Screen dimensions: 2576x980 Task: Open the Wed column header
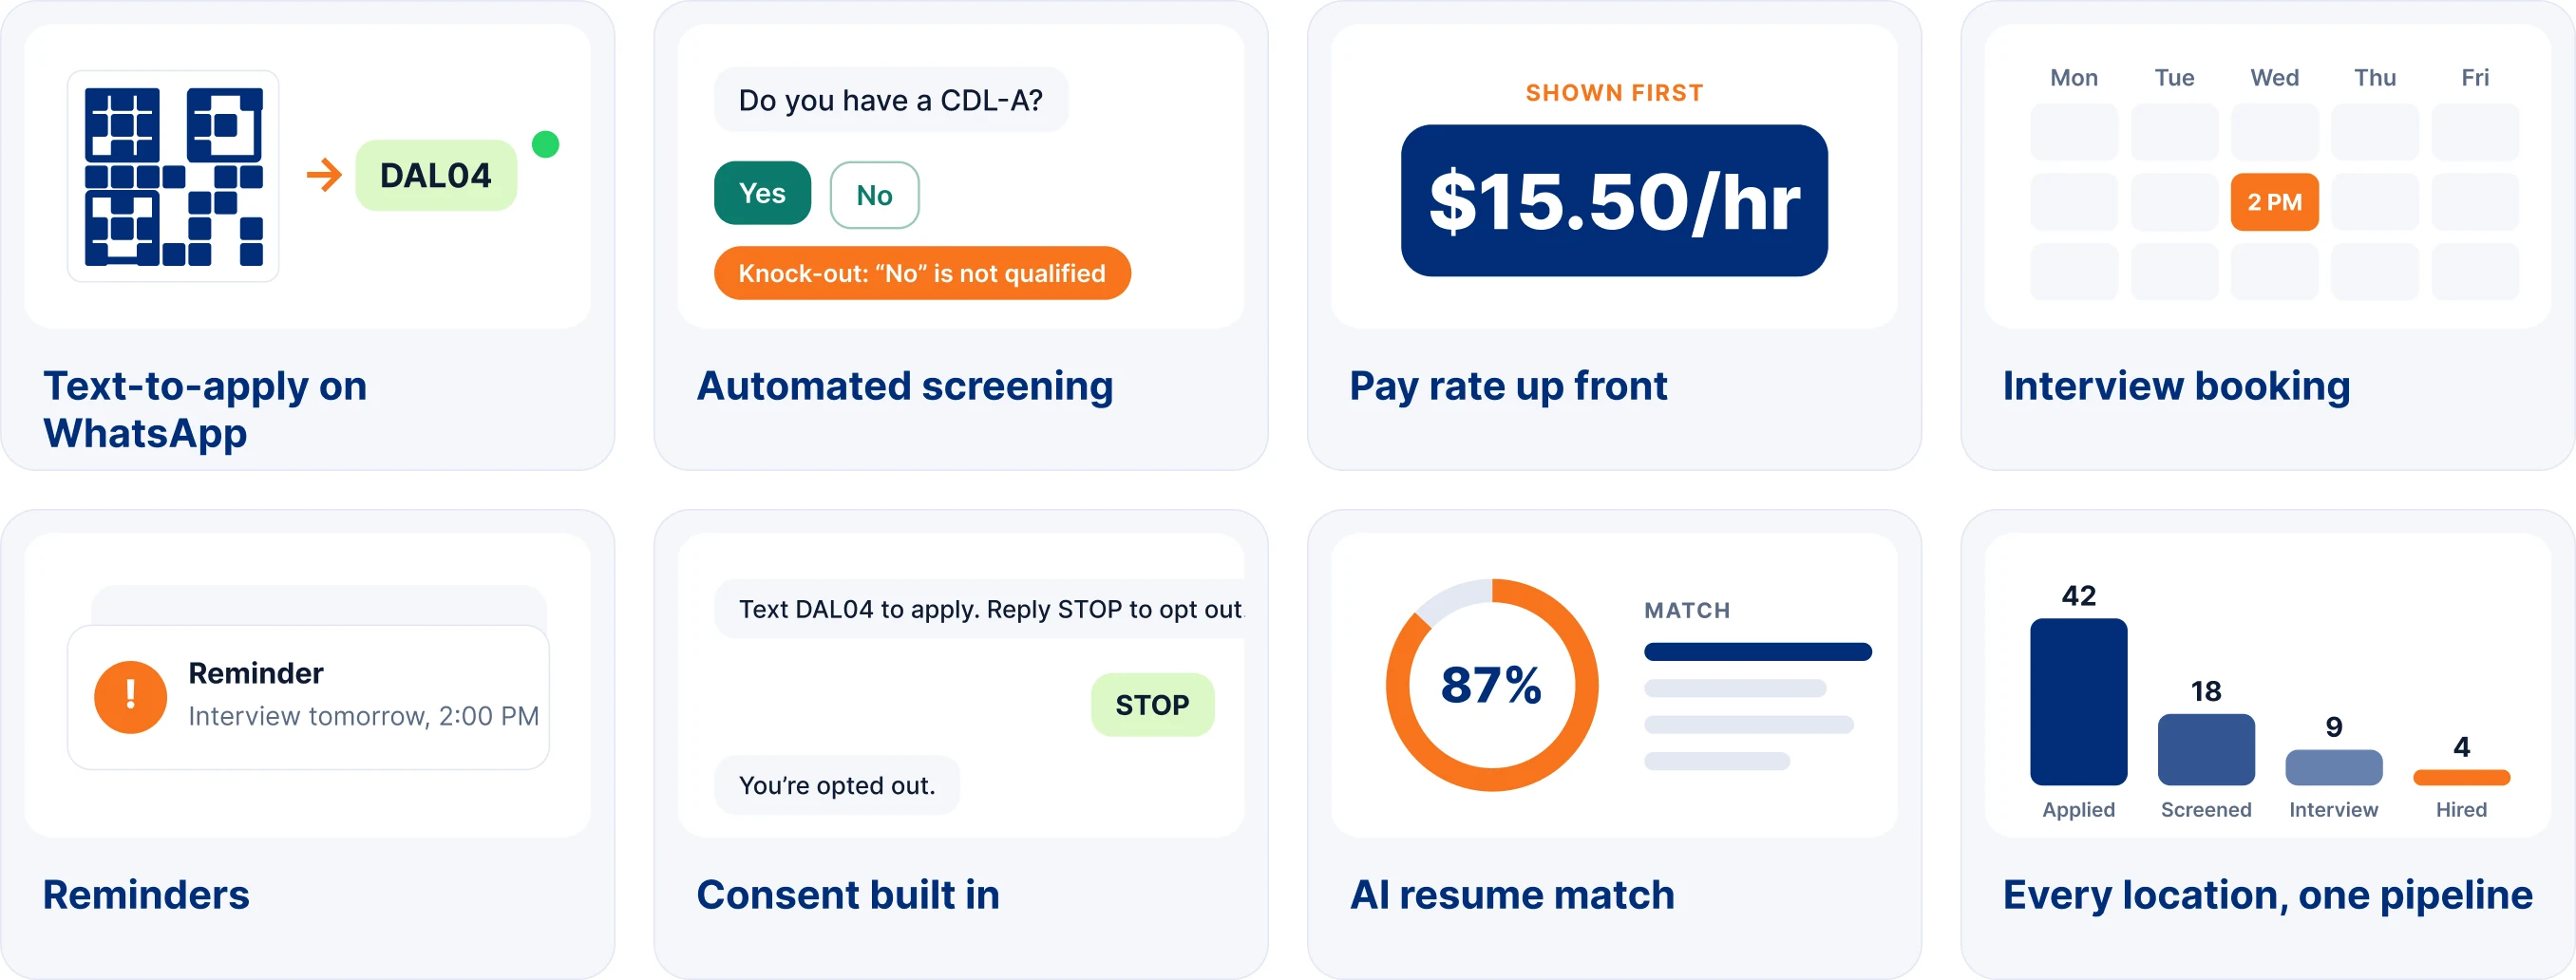pyautogui.click(x=2274, y=77)
